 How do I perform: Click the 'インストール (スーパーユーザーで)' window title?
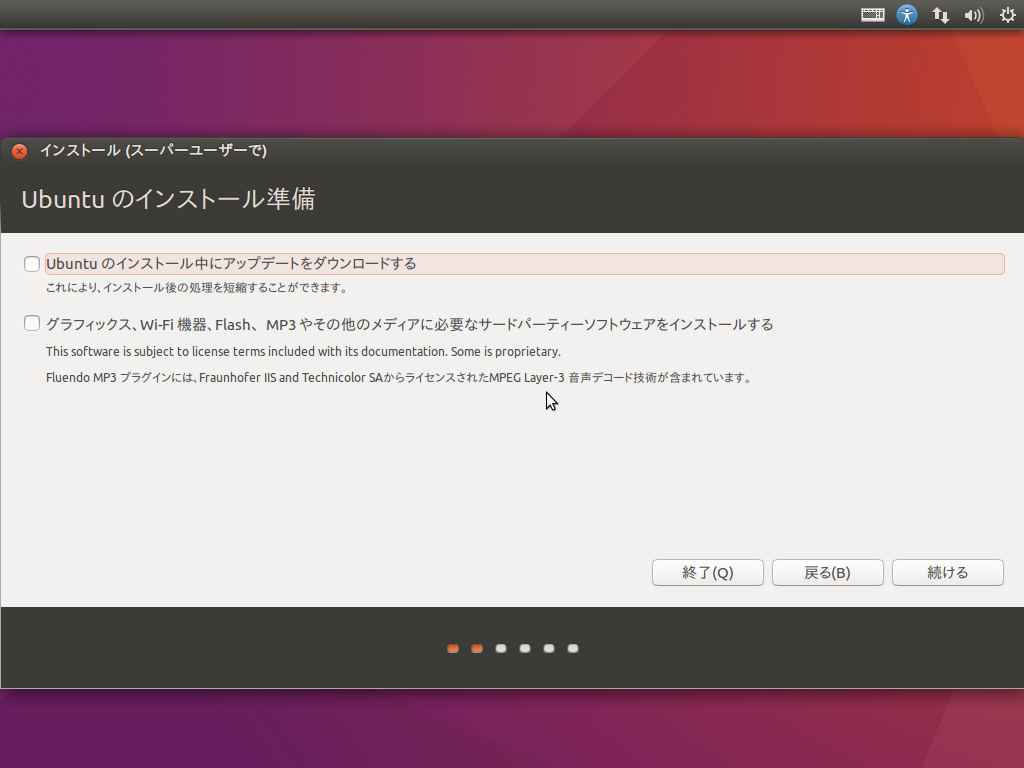tap(153, 151)
